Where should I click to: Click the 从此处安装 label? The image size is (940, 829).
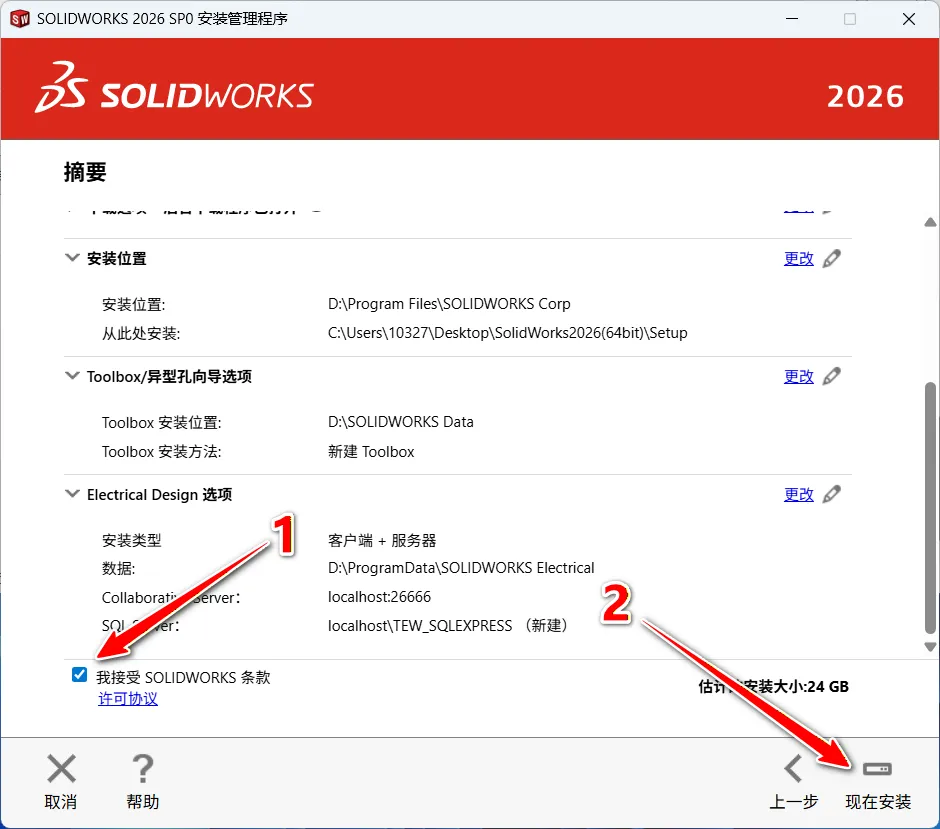pos(141,333)
